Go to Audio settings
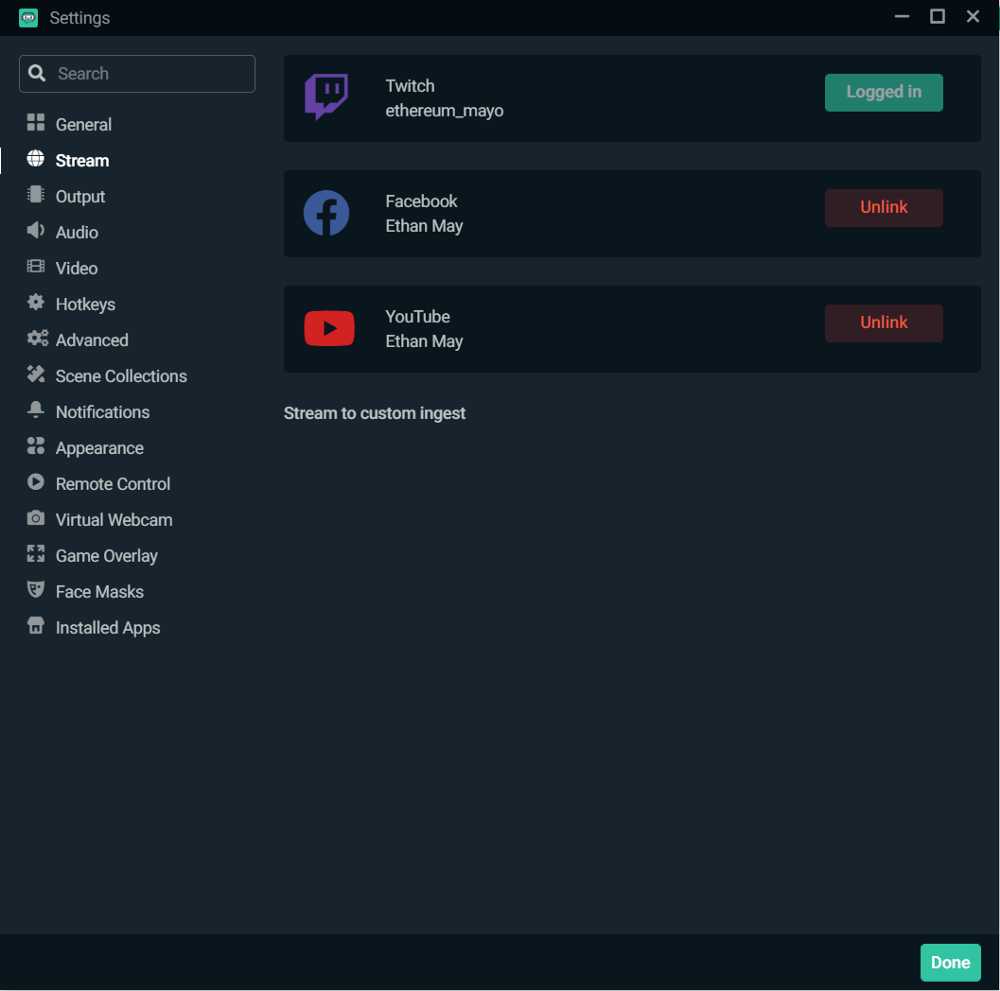Viewport: 1000px width, 991px height. click(77, 232)
